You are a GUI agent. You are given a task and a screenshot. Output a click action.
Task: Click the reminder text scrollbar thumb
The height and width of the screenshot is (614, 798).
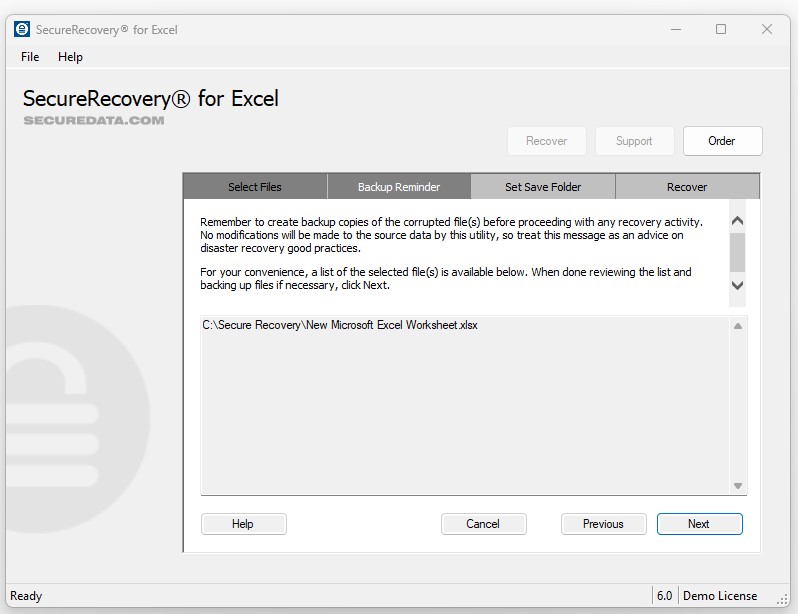click(x=737, y=252)
